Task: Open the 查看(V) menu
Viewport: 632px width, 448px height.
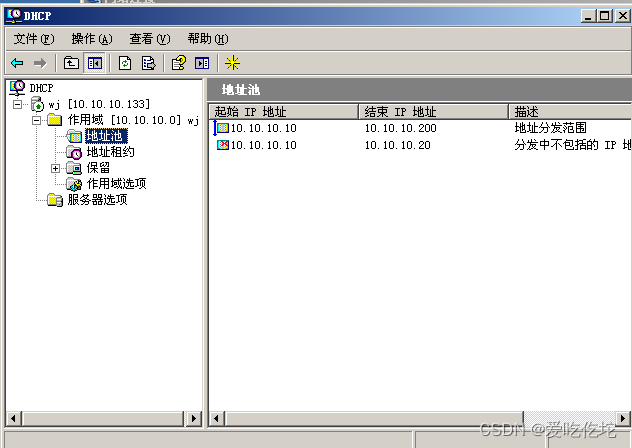Action: click(x=150, y=39)
